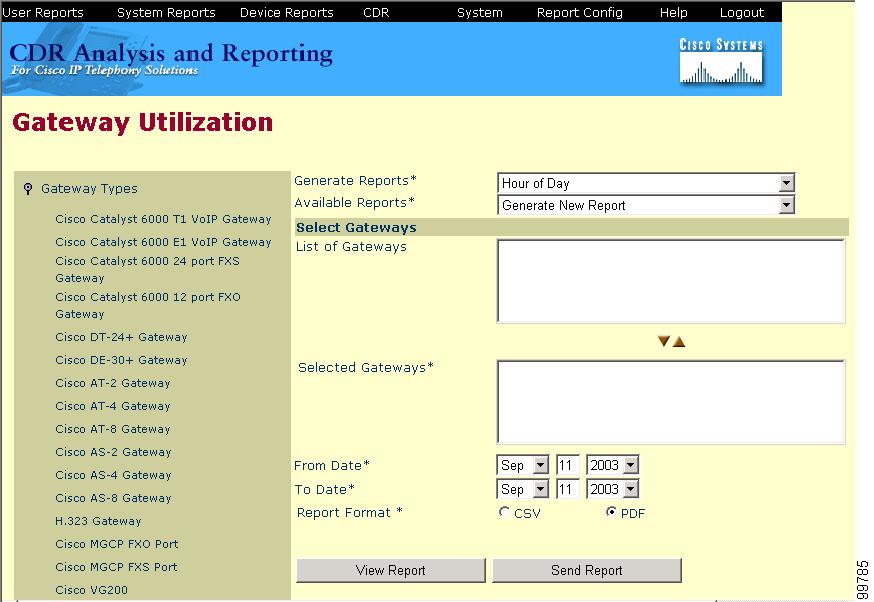Image resolution: width=874 pixels, height=602 pixels.
Task: Open the Report Config menu
Action: click(x=580, y=12)
